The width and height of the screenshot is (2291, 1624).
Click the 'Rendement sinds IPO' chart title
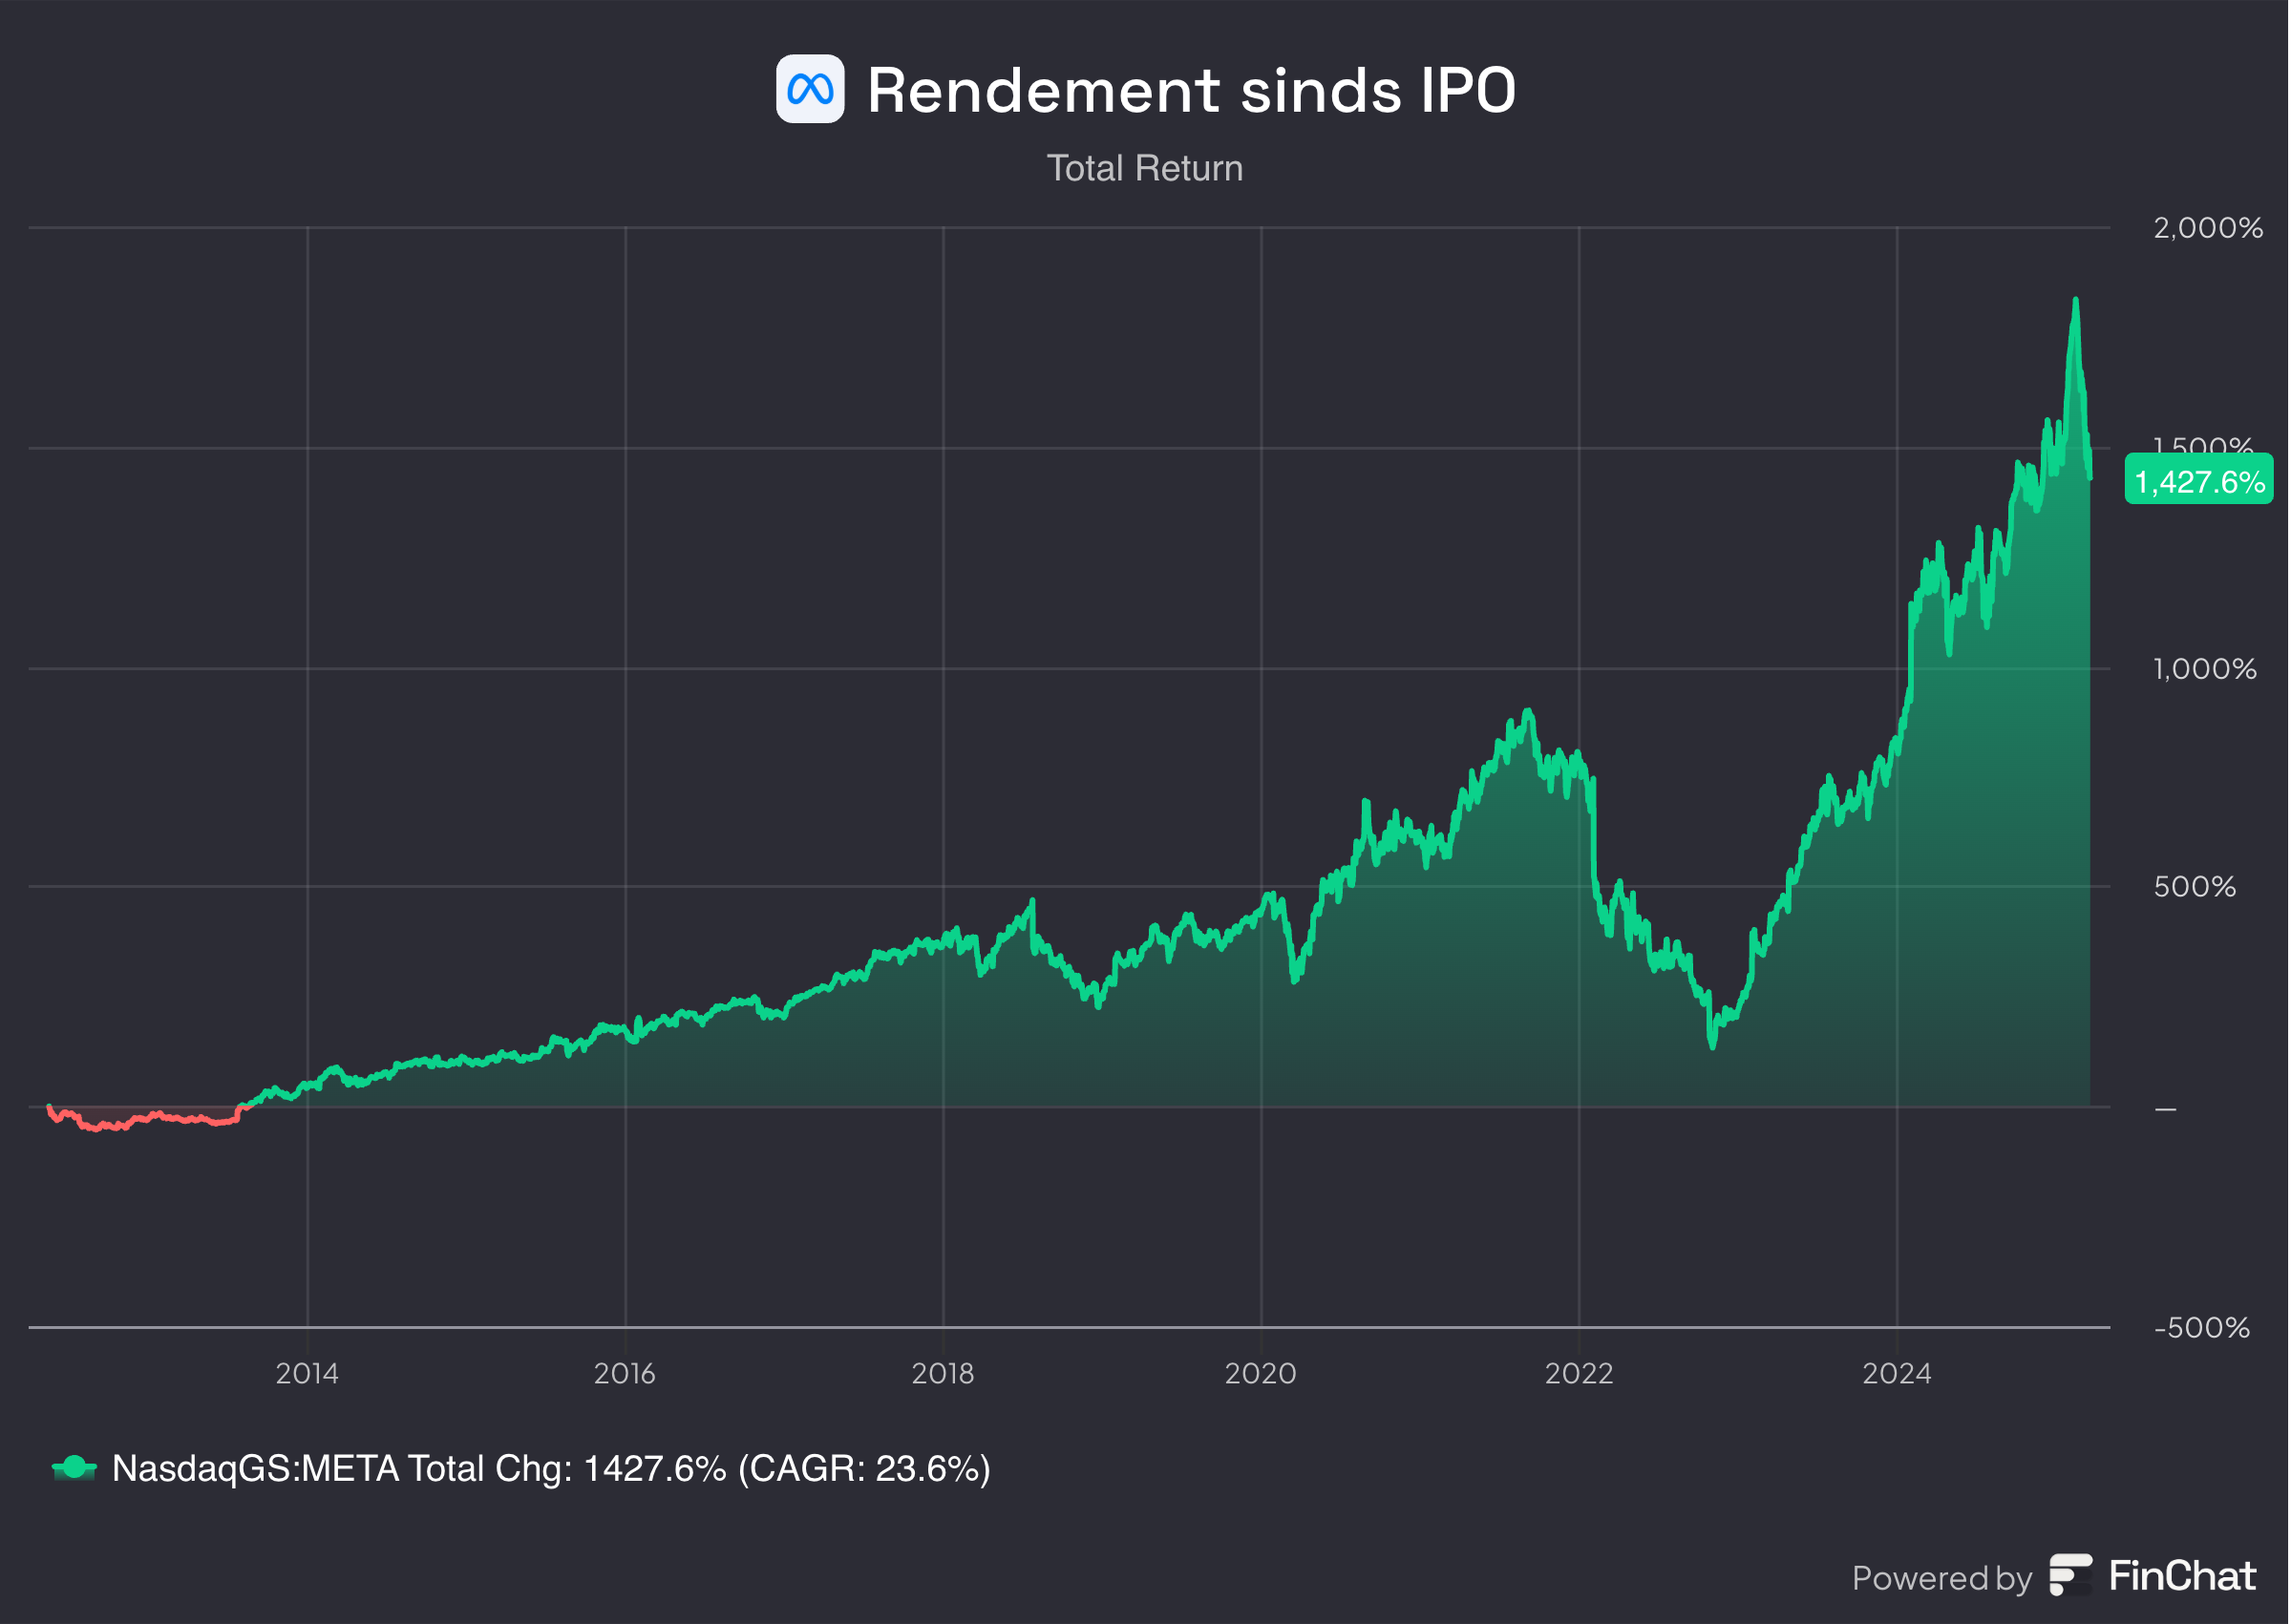pyautogui.click(x=1190, y=90)
